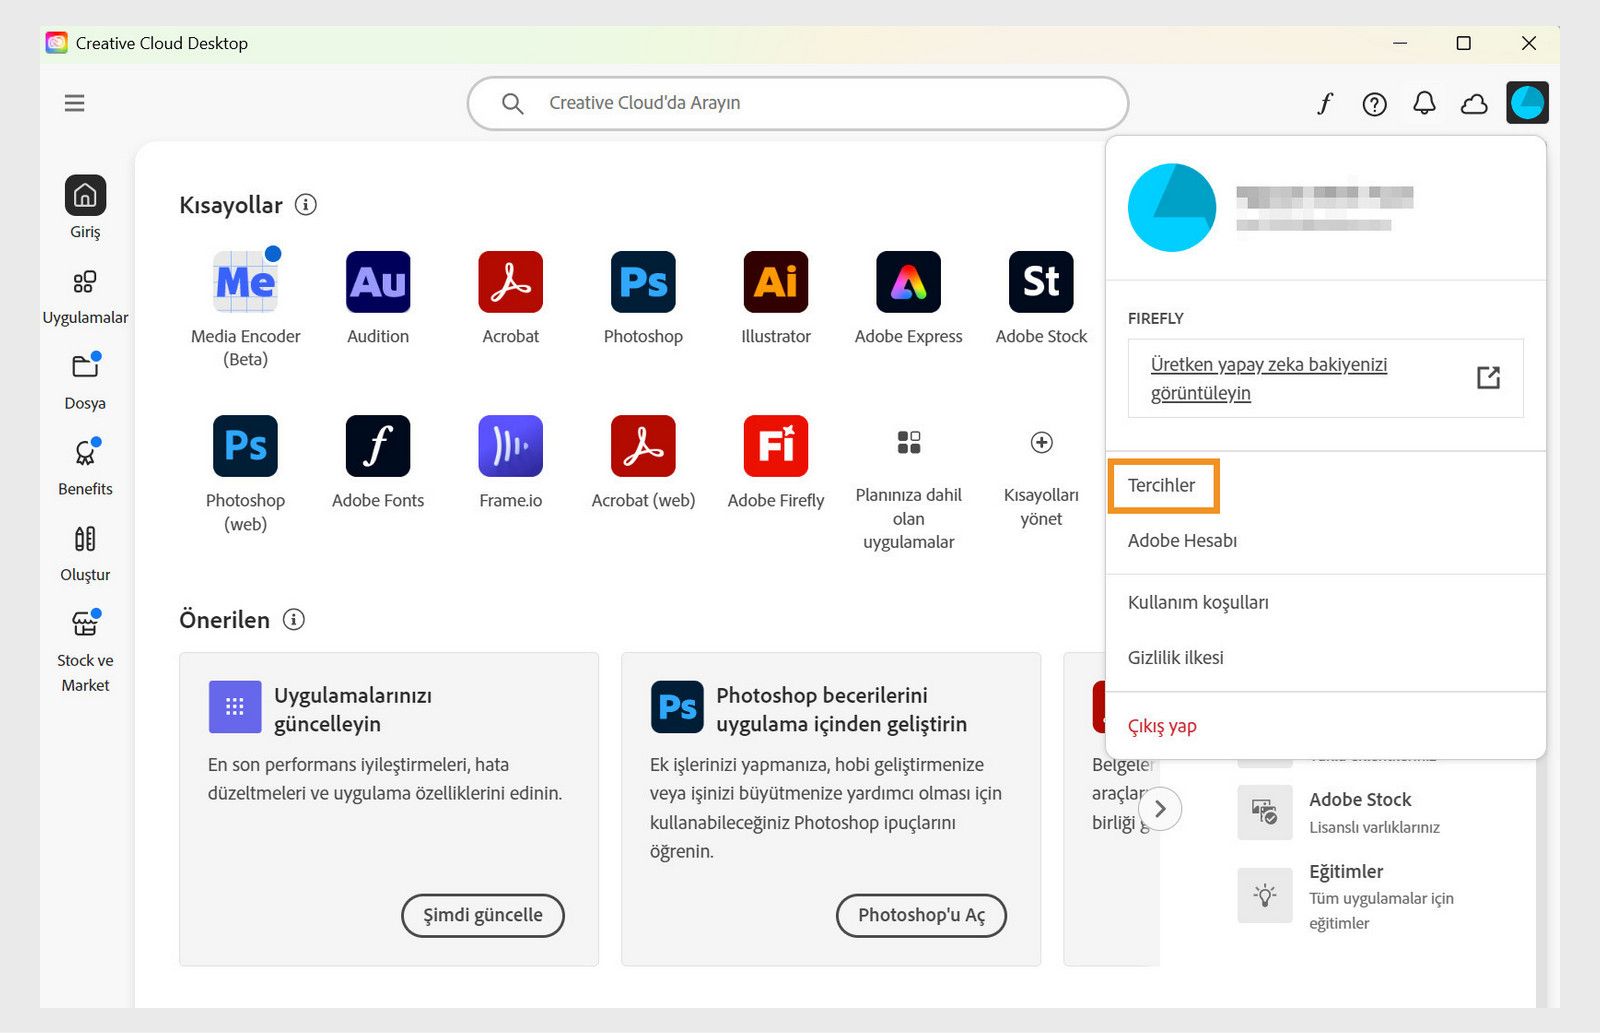Expand the hamburger menu
The height and width of the screenshot is (1033, 1600).
tap(74, 103)
